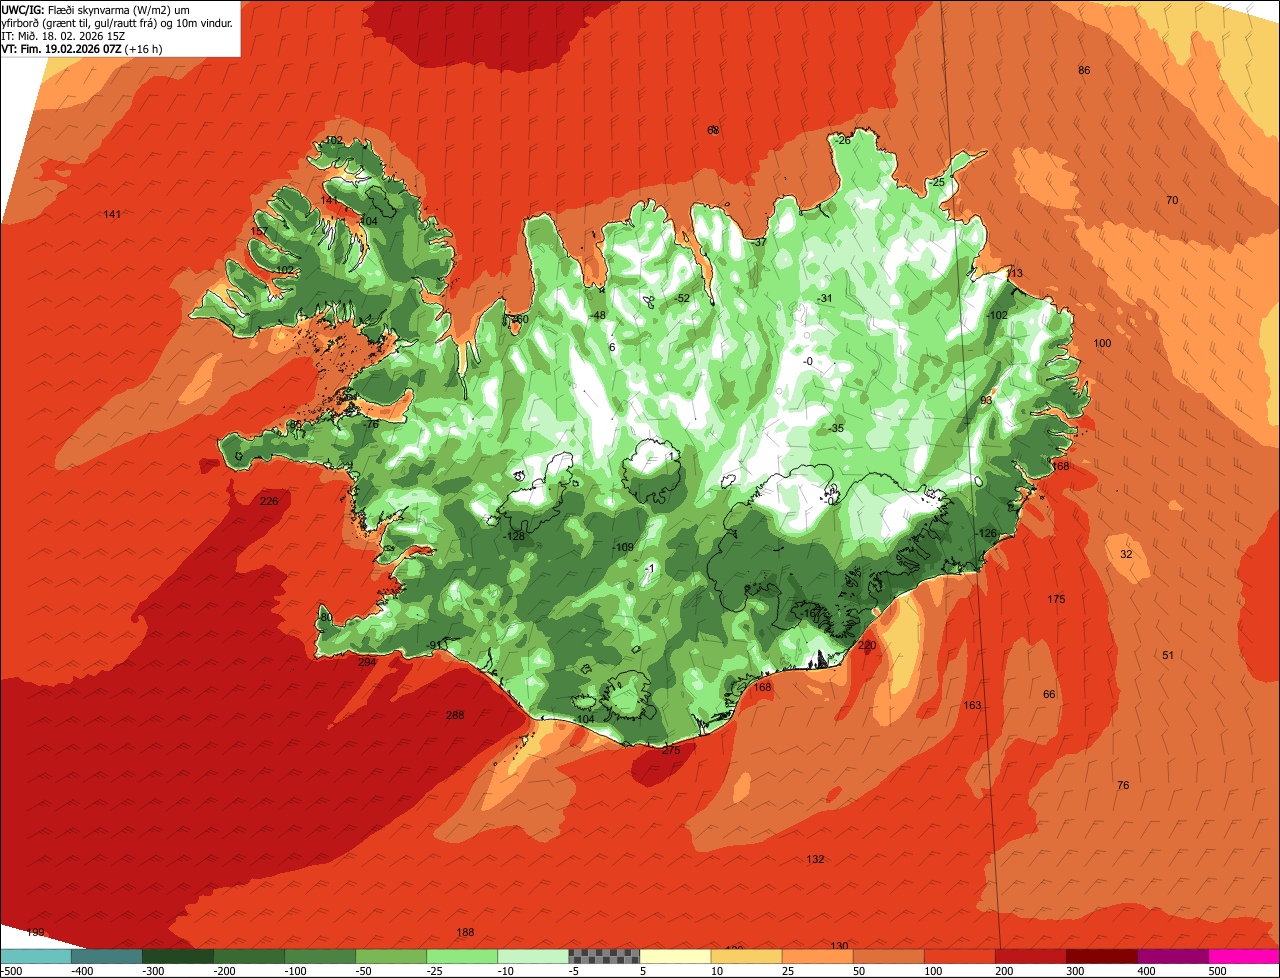
Task: Select the map value '70' east of Iceland
Action: [1172, 200]
